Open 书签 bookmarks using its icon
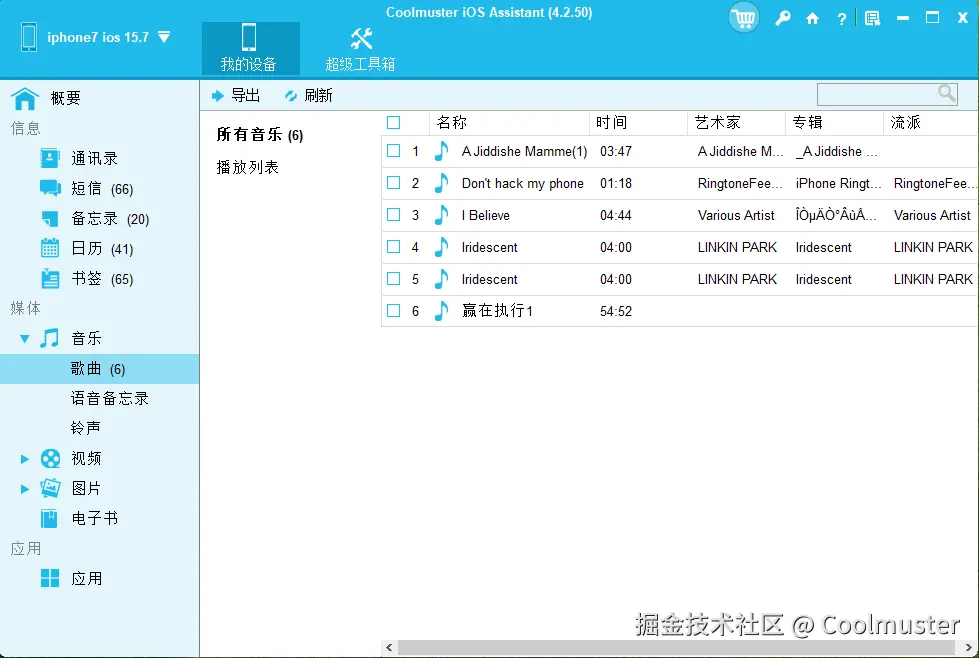The height and width of the screenshot is (658, 979). 52,278
